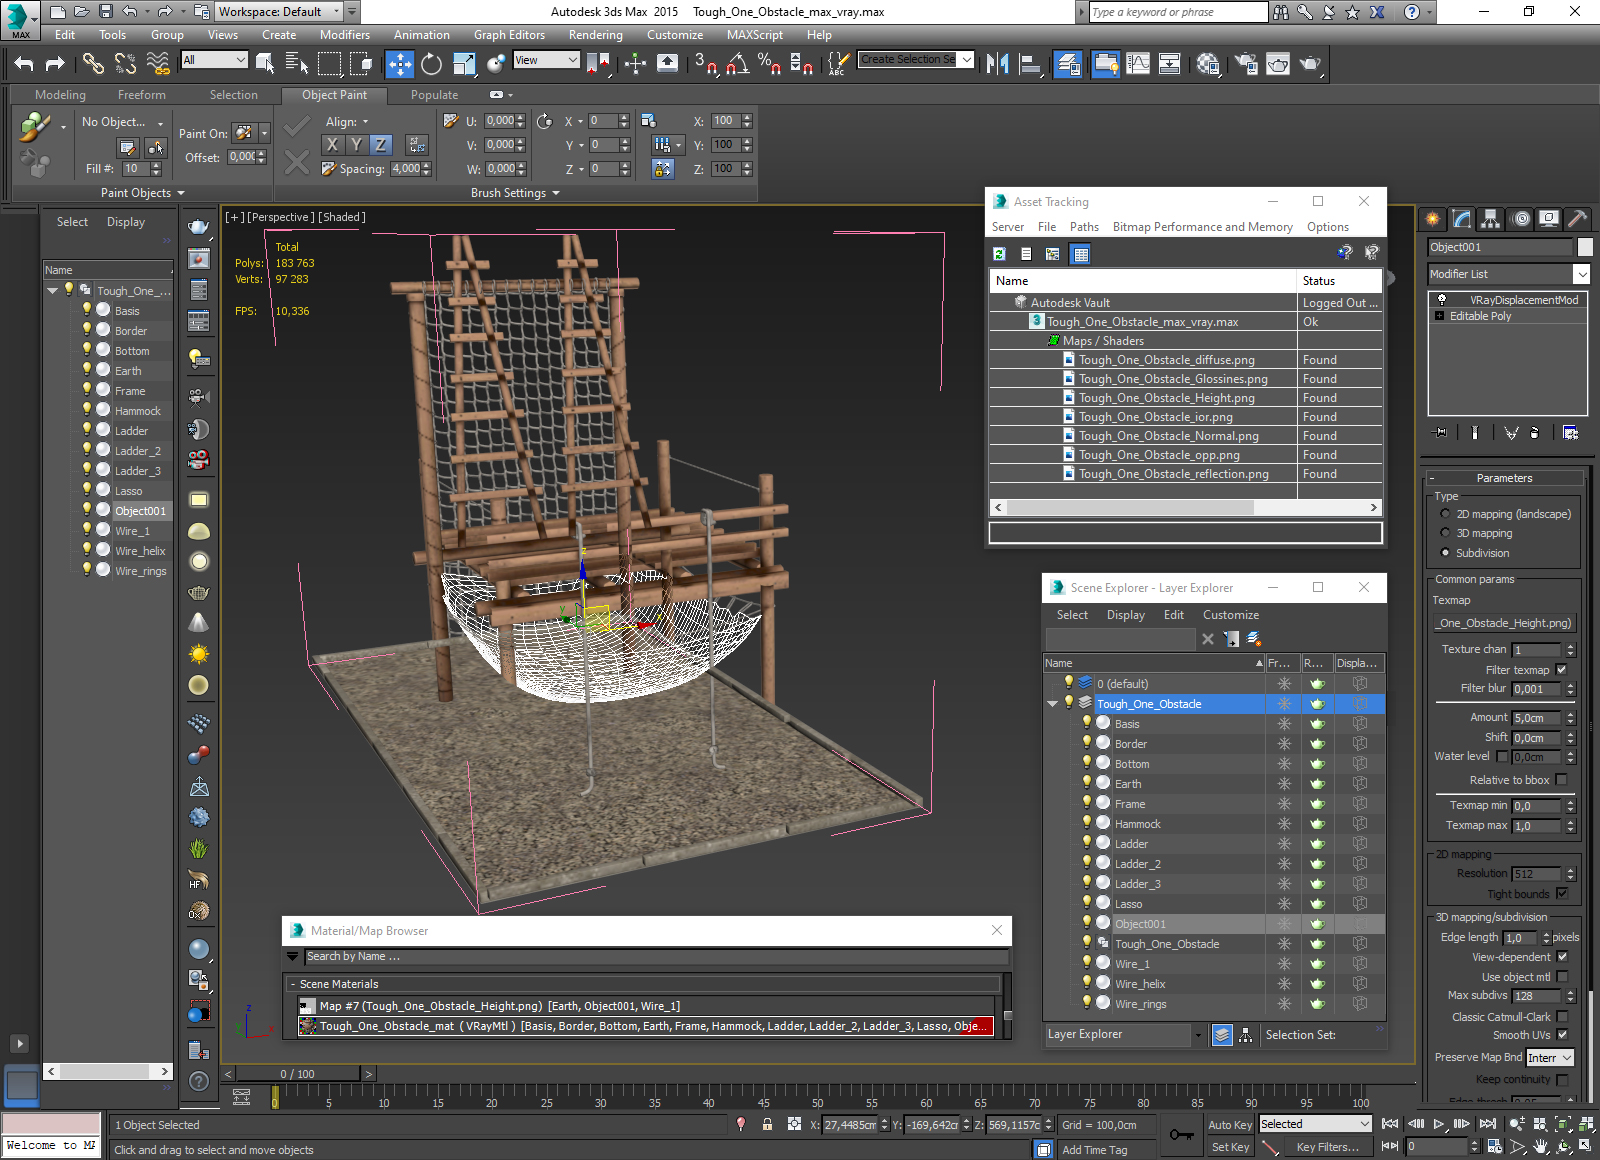Open Customize menu in Scene Explorer

click(x=1231, y=615)
